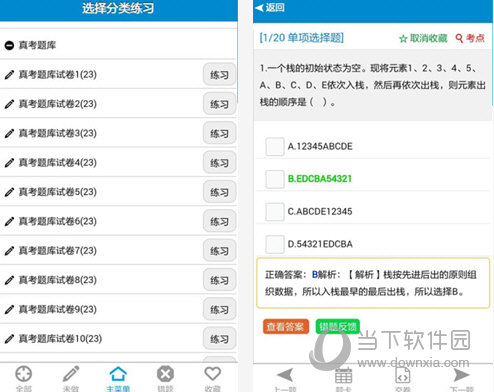Select answer checkbox D.54321EDCBA

[x=275, y=244]
